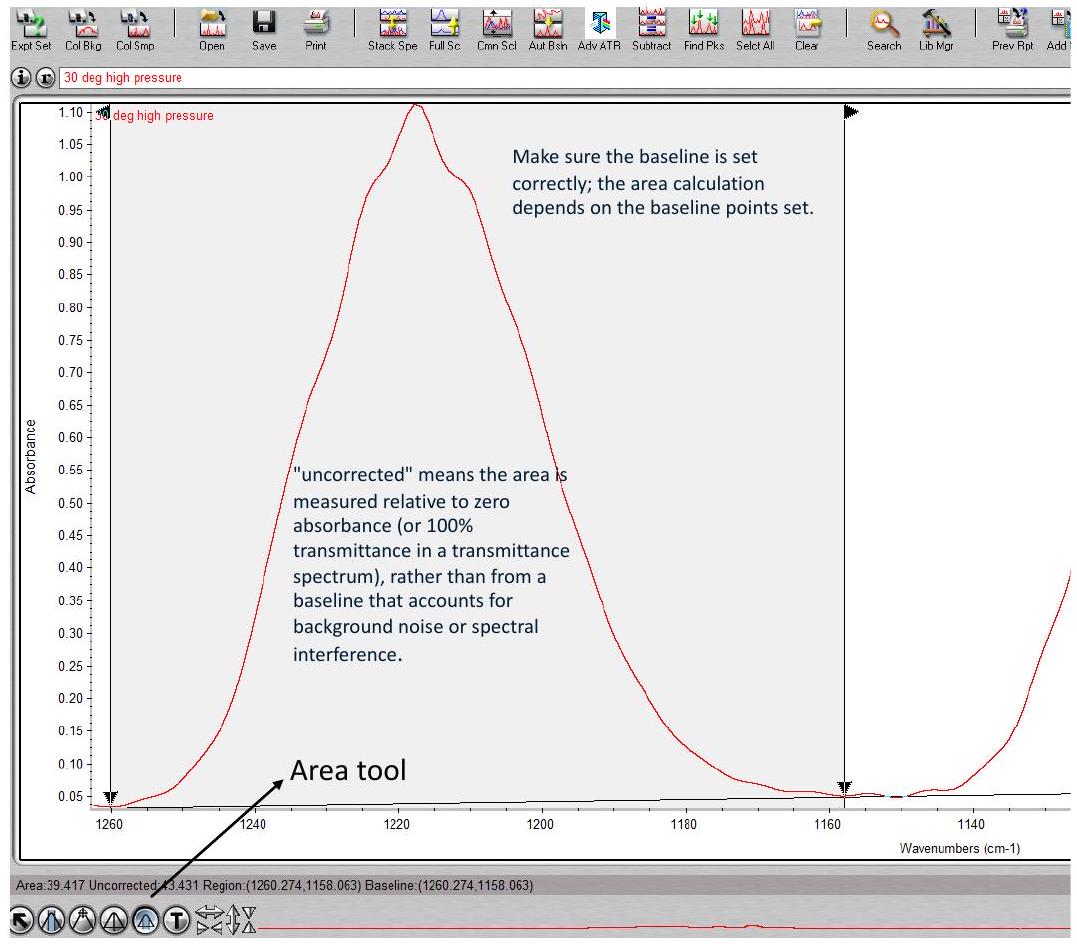Click the red view finder strip at bottom
This screenshot has height=944, width=1077.
660,926
